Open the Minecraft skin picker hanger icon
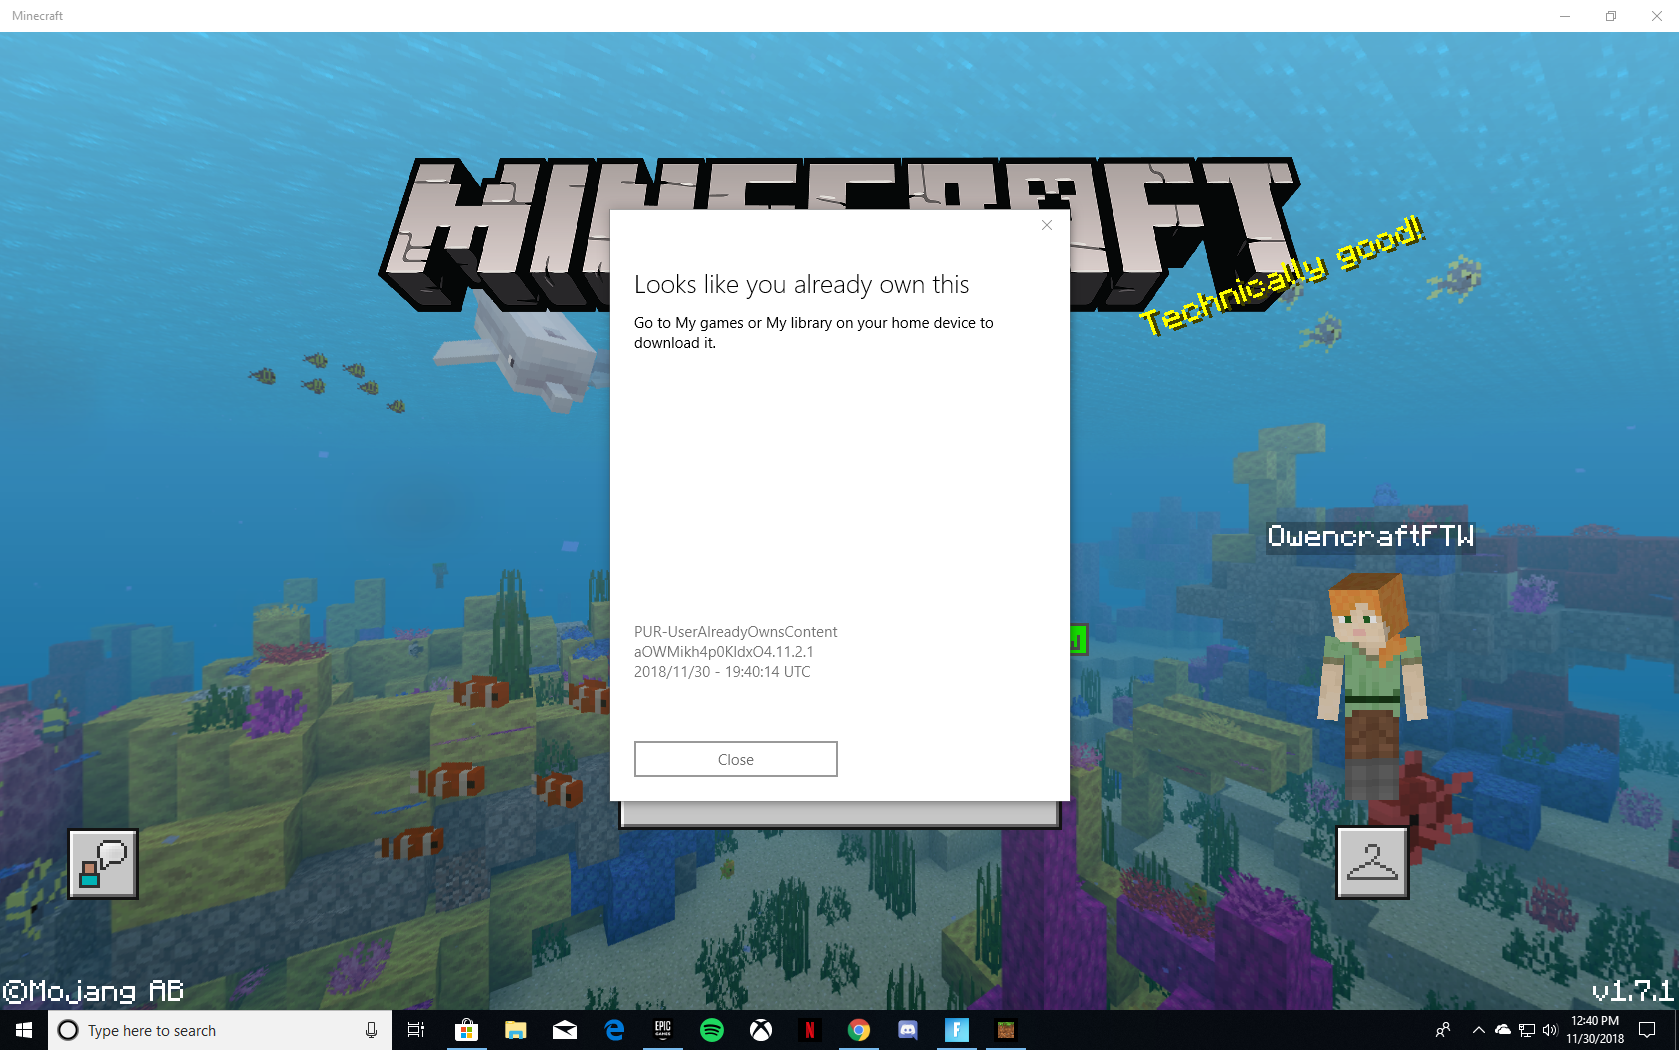Screen dimensions: 1679x1050 (x=1372, y=862)
